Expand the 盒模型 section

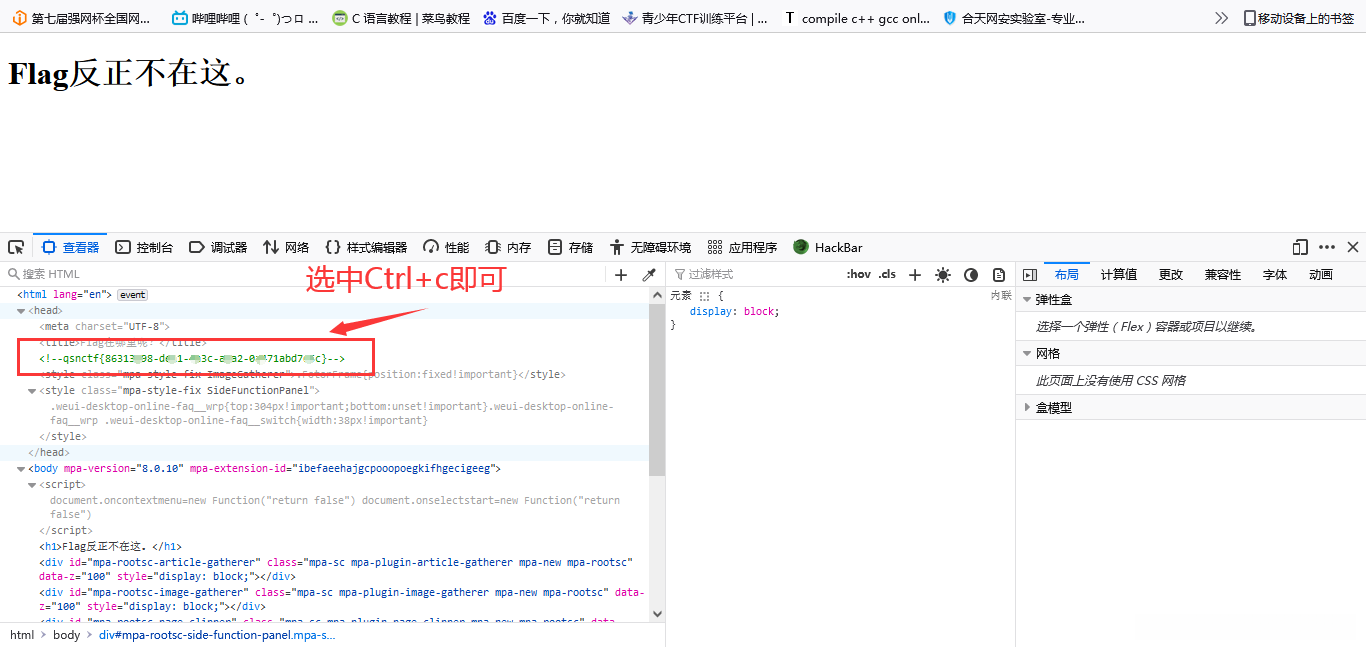pos(1027,407)
